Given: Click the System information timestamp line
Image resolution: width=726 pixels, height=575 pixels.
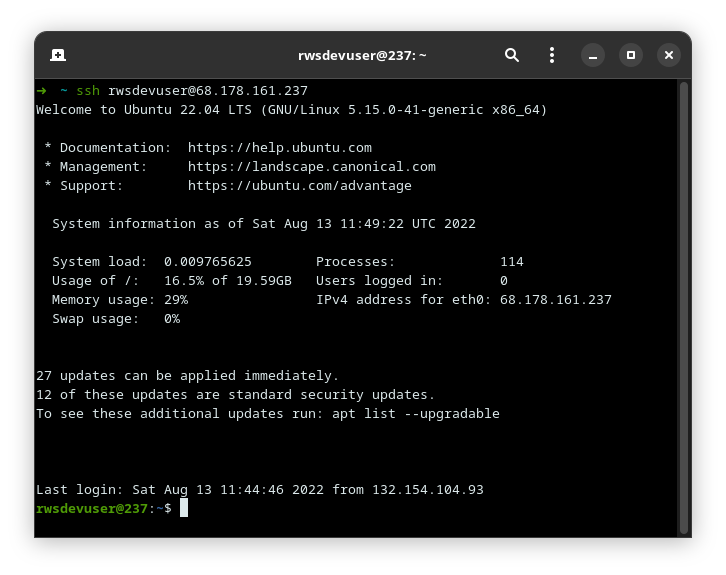Looking at the screenshot, I should (264, 224).
